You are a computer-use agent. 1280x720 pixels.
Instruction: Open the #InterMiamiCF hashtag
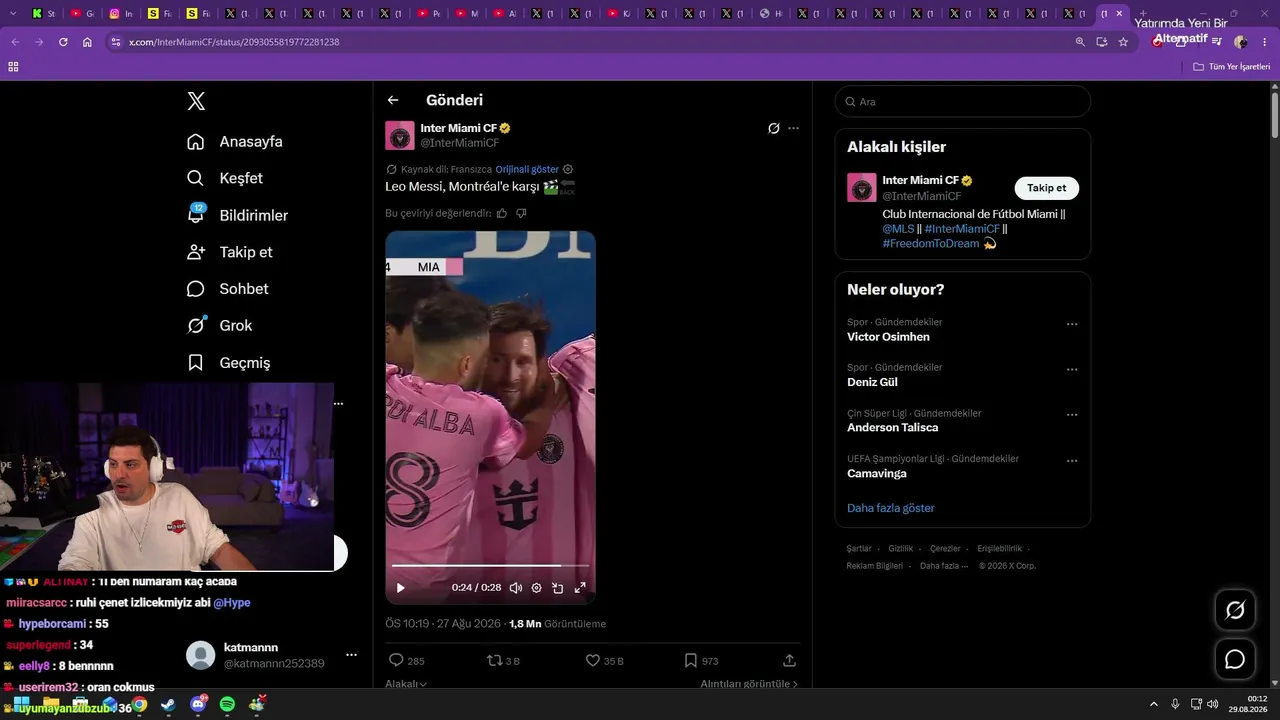click(x=962, y=229)
